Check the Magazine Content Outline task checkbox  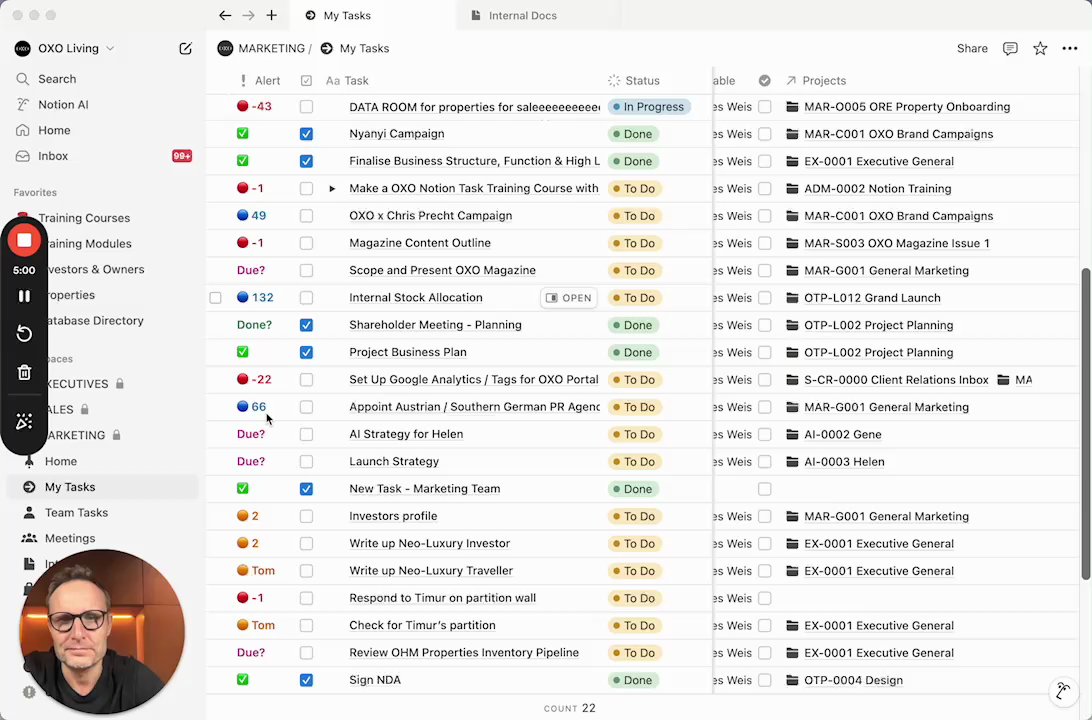(306, 243)
